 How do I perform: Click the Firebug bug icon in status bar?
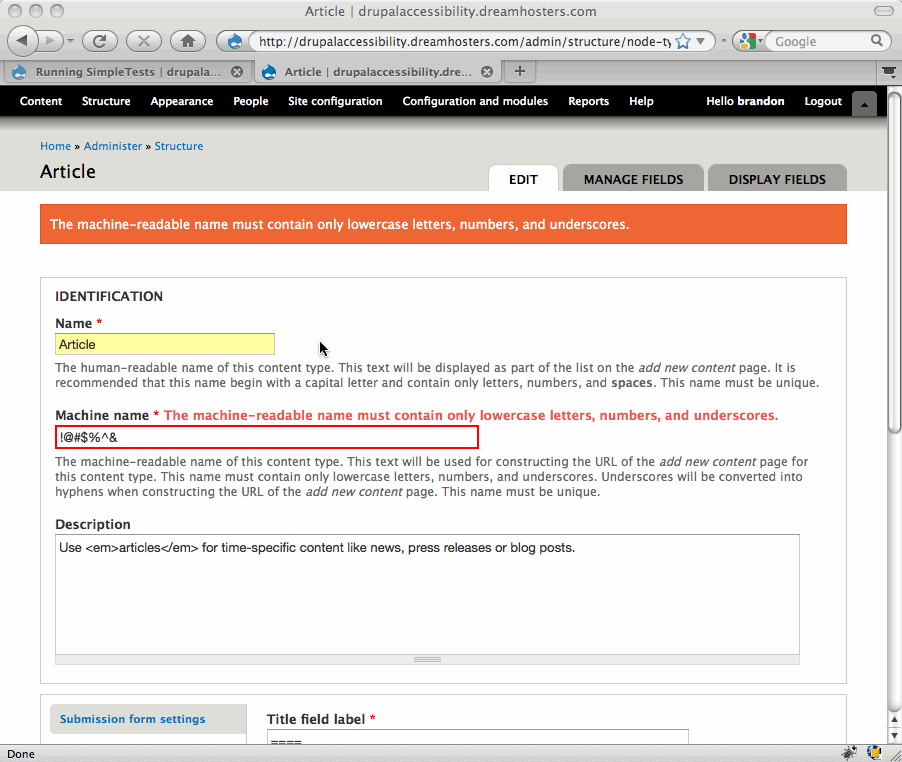(x=849, y=752)
